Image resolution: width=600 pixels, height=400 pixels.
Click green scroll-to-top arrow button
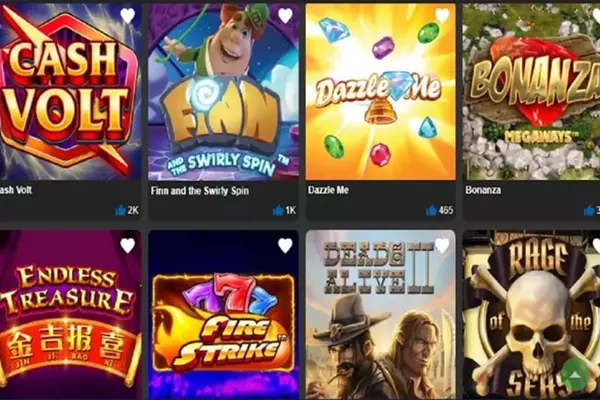pyautogui.click(x=575, y=375)
